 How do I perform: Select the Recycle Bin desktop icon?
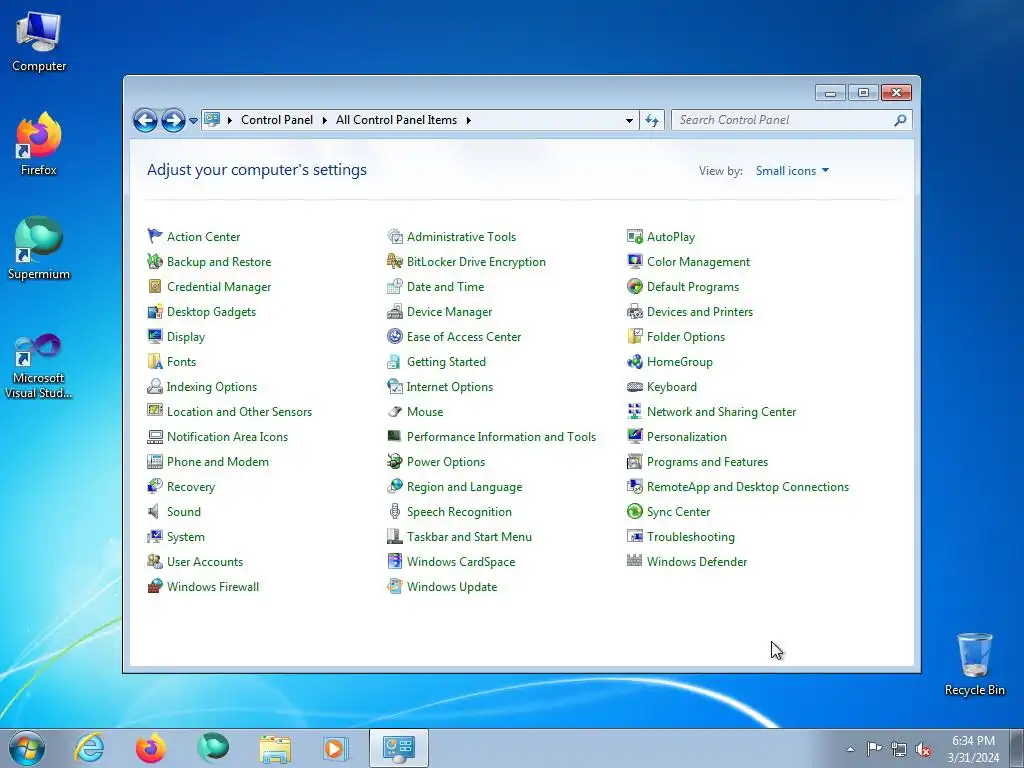coord(974,664)
